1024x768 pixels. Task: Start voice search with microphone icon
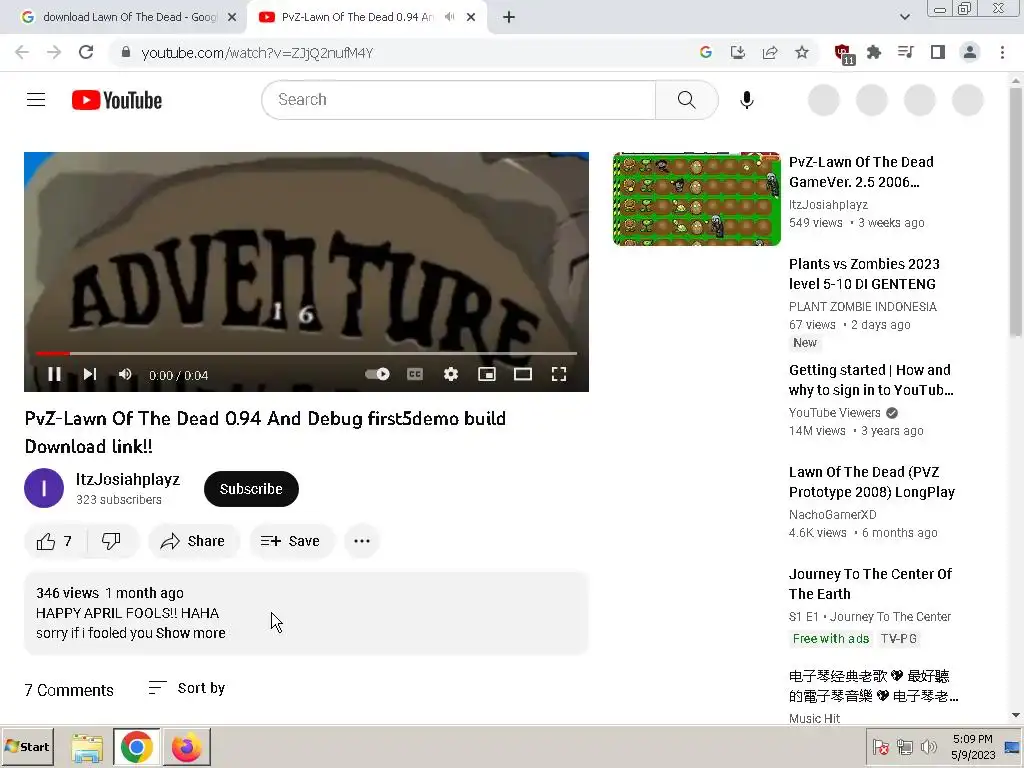(x=746, y=100)
